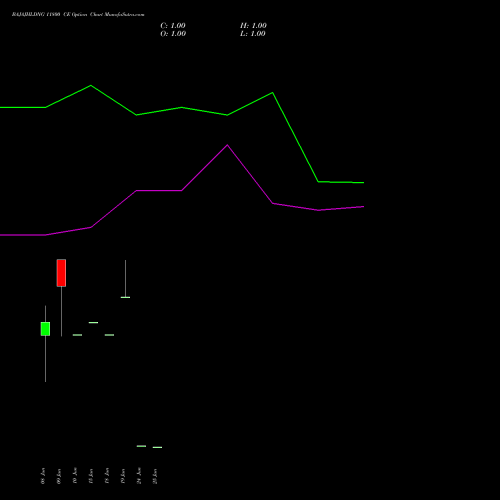
Task: Select the large red candlestick body
Action: click(x=61, y=273)
